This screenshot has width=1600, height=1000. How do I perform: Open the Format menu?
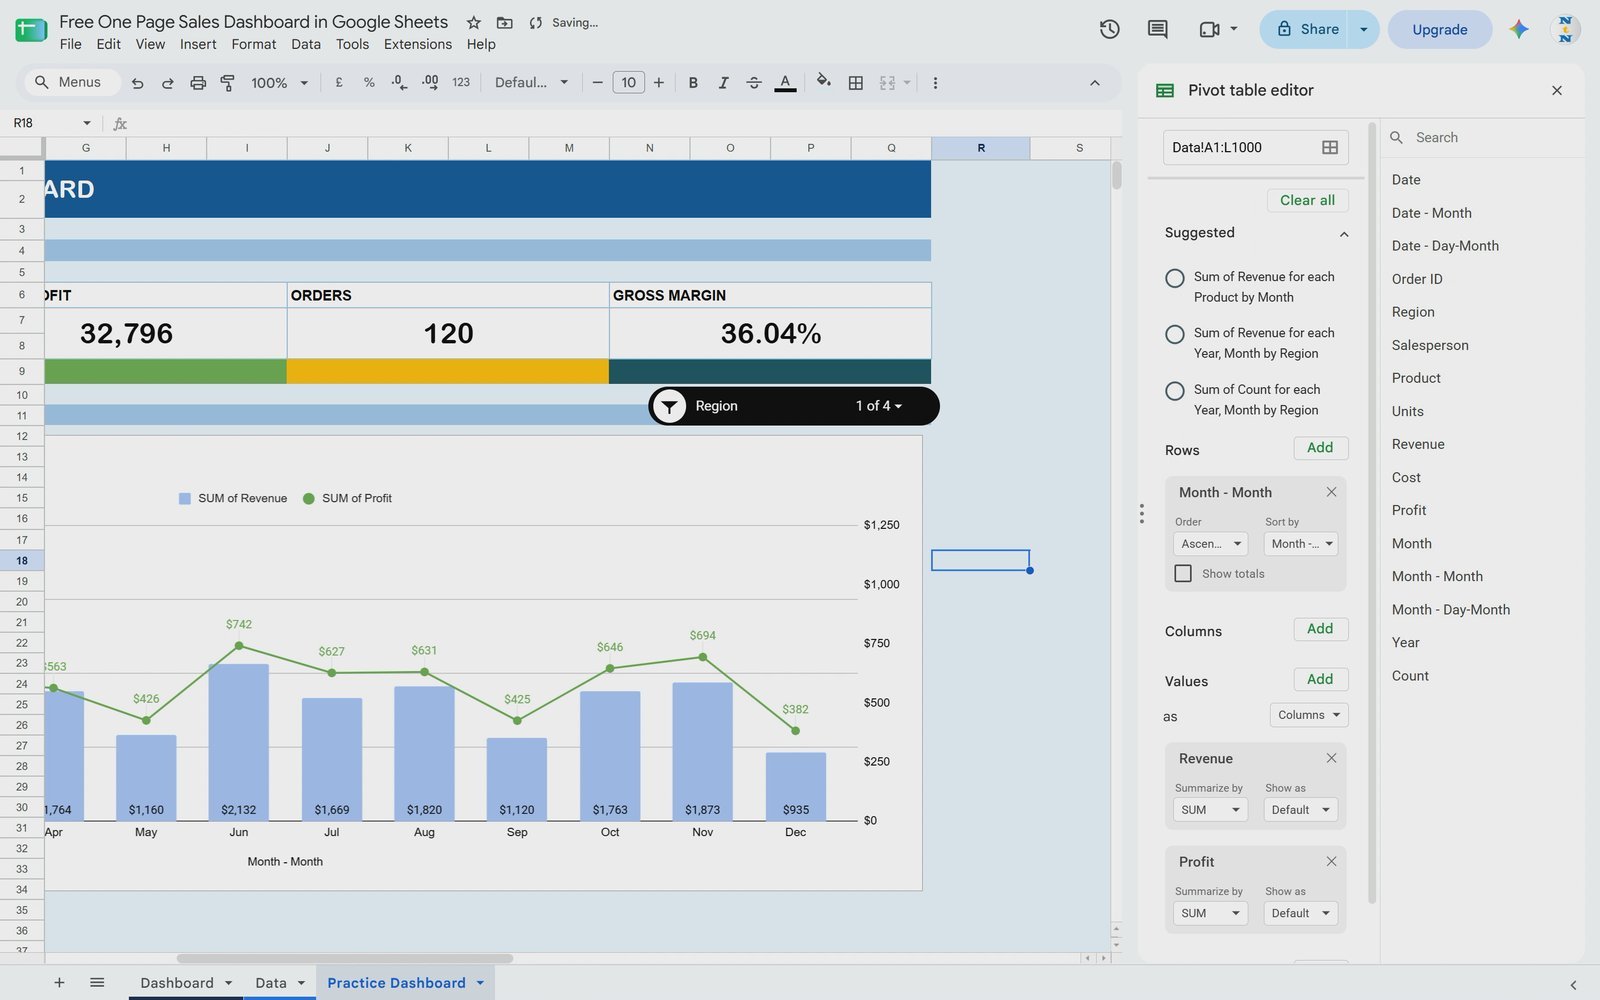pos(253,44)
